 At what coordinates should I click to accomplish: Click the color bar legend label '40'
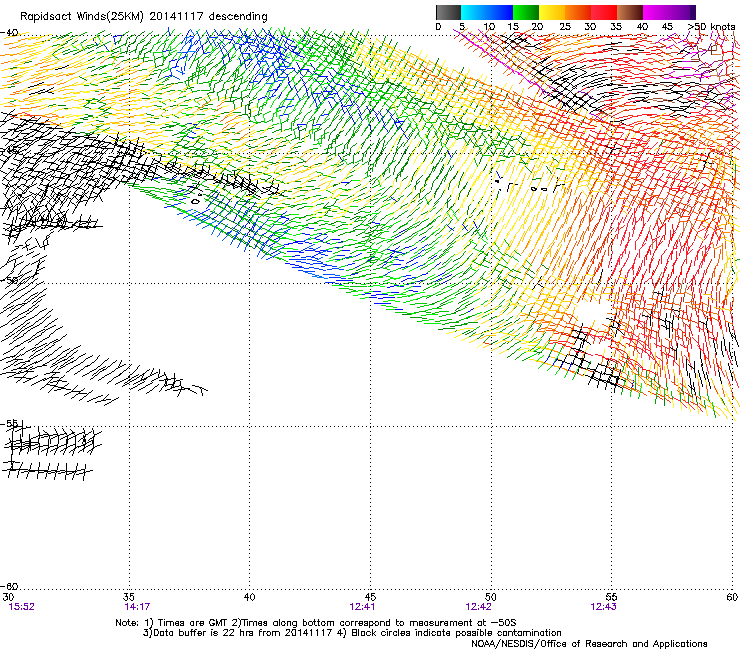pyautogui.click(x=642, y=27)
